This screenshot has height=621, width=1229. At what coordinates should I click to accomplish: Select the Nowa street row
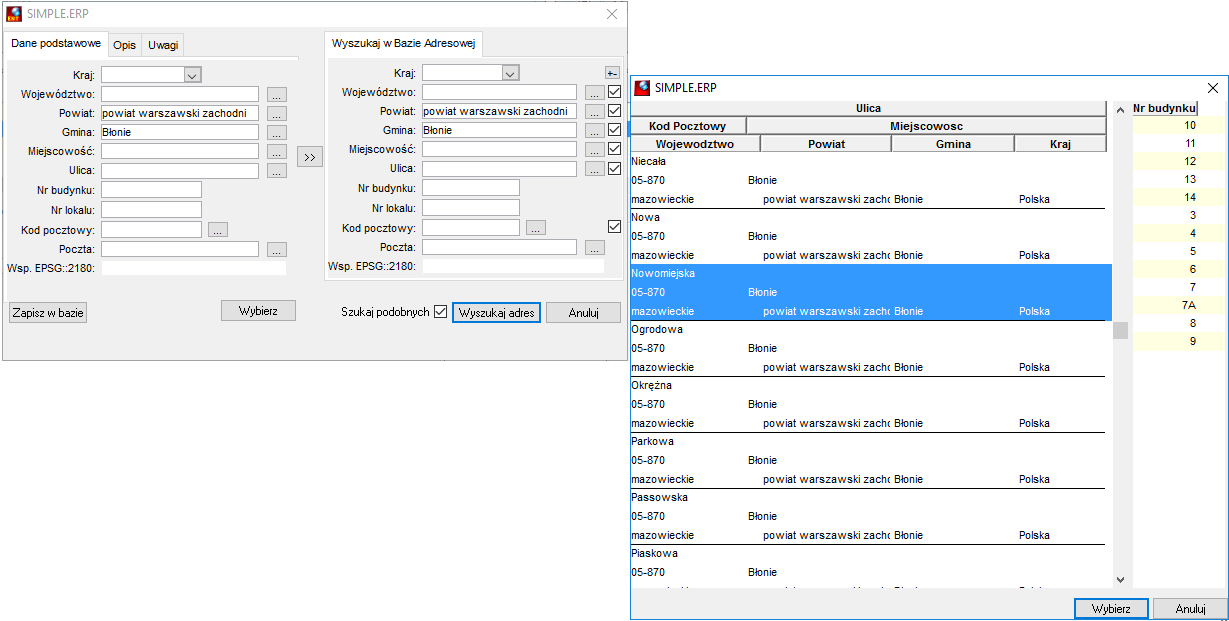868,236
